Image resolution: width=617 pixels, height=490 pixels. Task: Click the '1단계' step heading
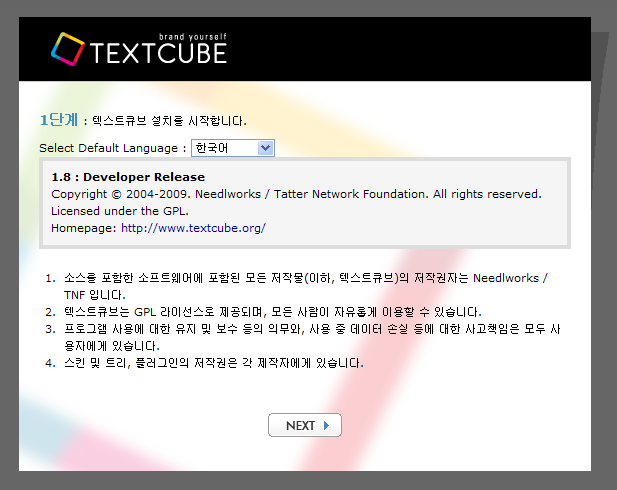tap(59, 120)
